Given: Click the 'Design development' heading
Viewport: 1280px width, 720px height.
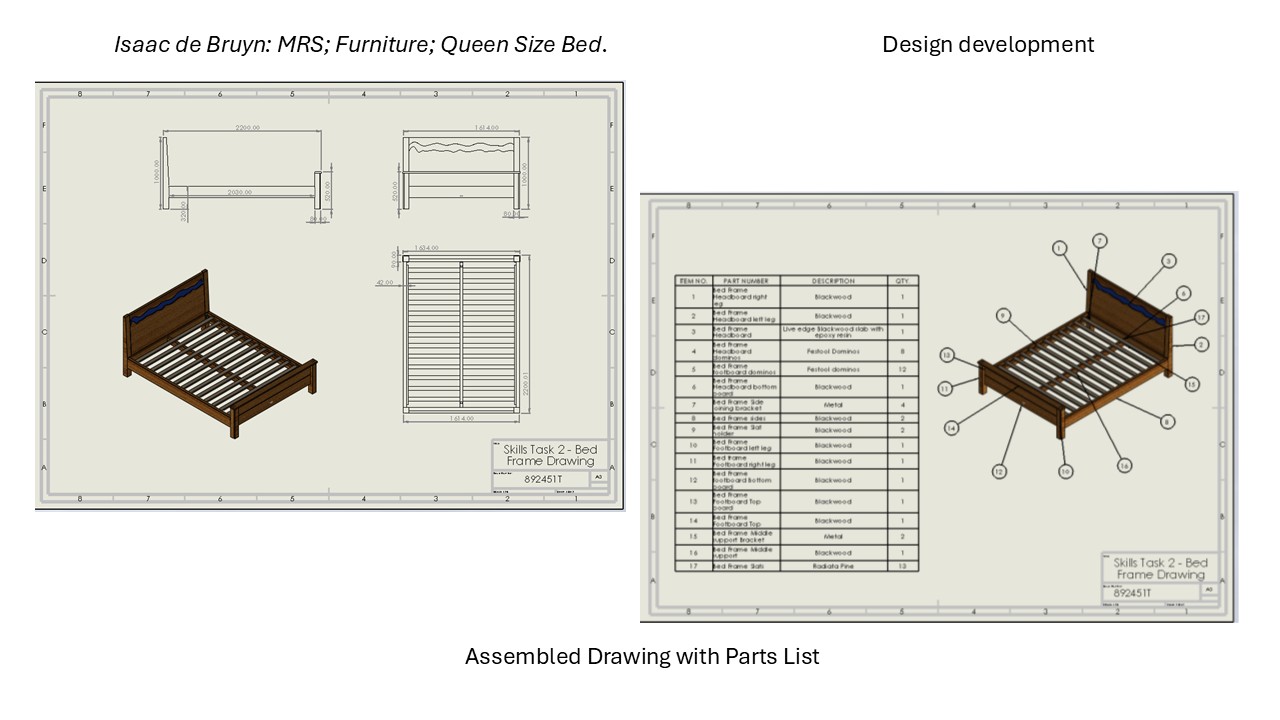Looking at the screenshot, I should [x=987, y=44].
